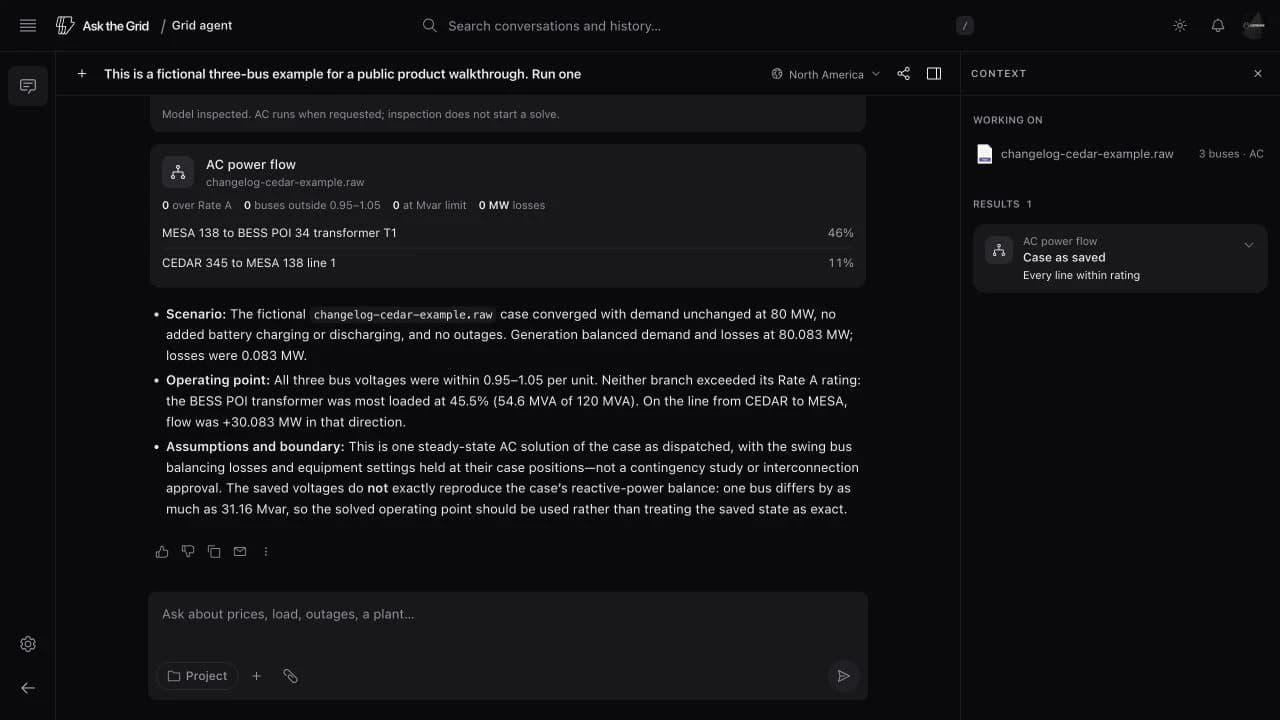Open more response options menu

coord(266,552)
